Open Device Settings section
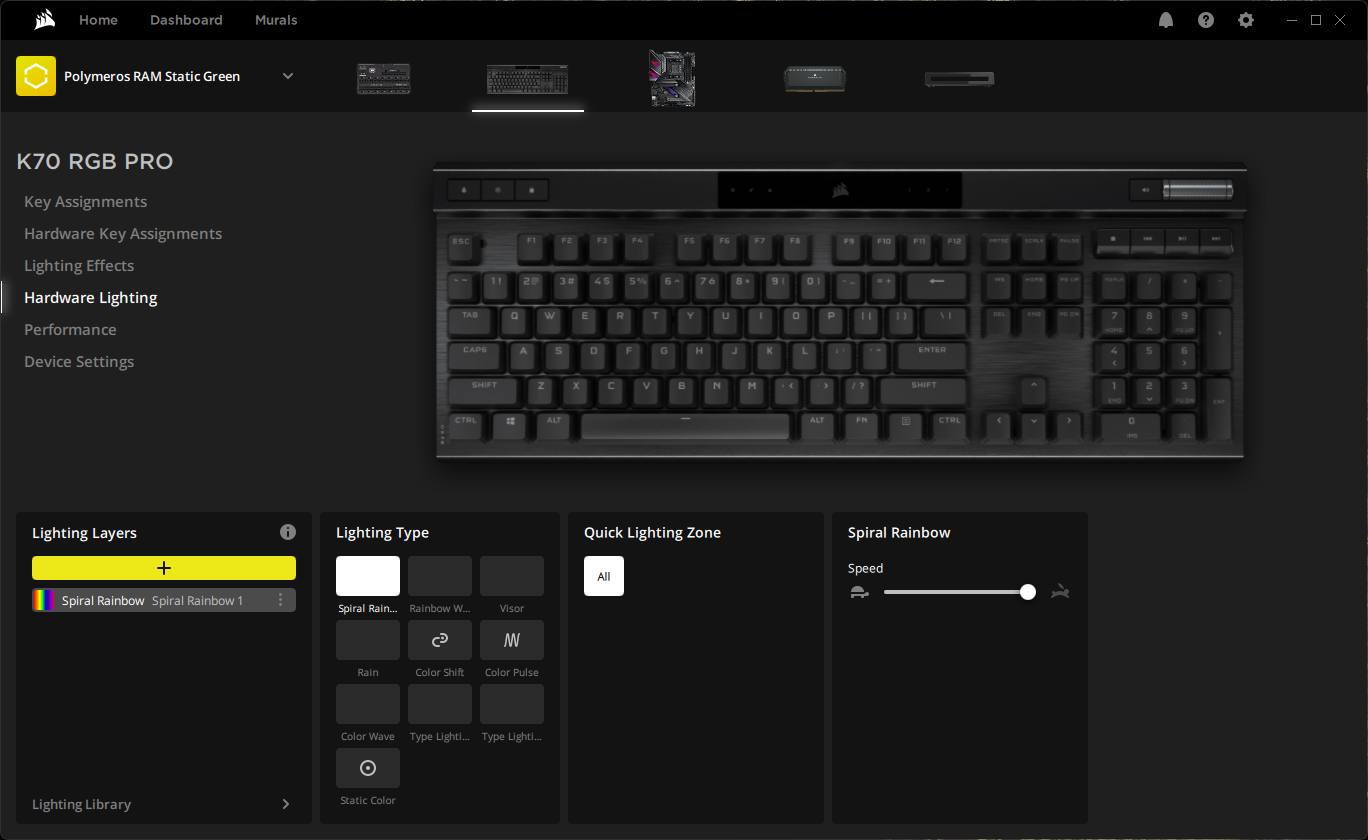Image resolution: width=1368 pixels, height=840 pixels. tap(79, 362)
